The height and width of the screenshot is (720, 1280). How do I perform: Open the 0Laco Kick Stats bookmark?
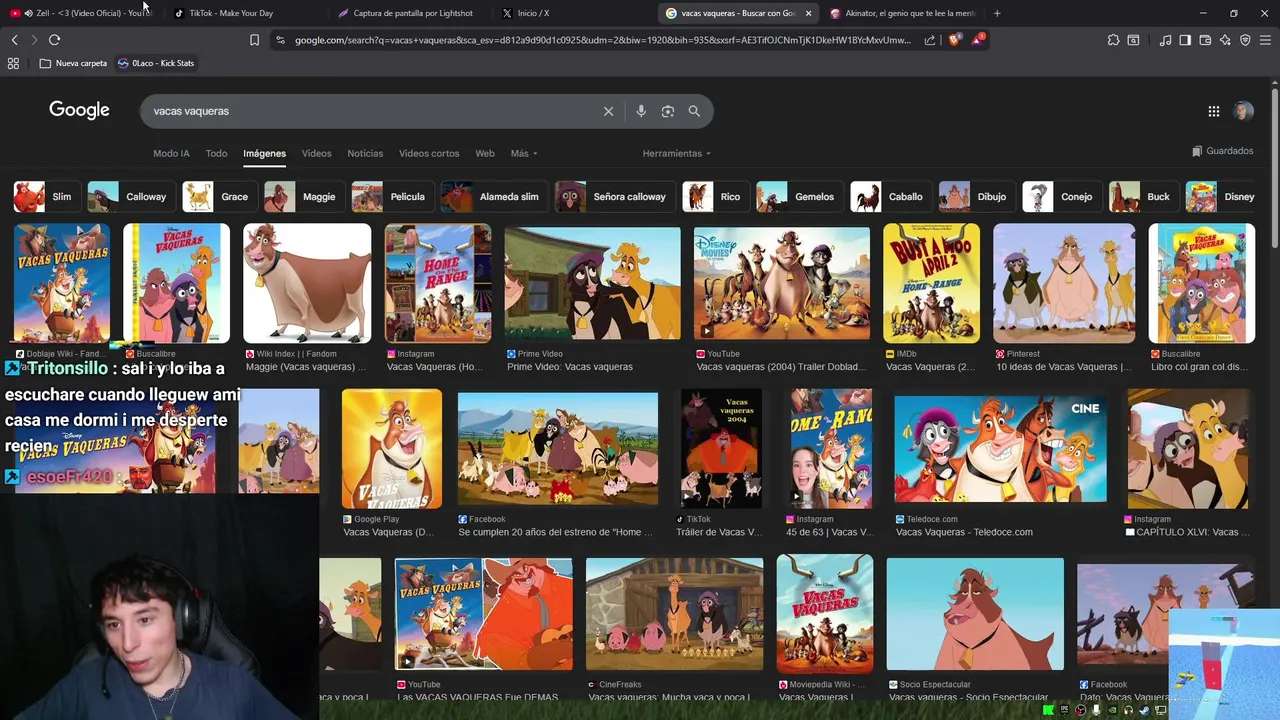coord(156,63)
